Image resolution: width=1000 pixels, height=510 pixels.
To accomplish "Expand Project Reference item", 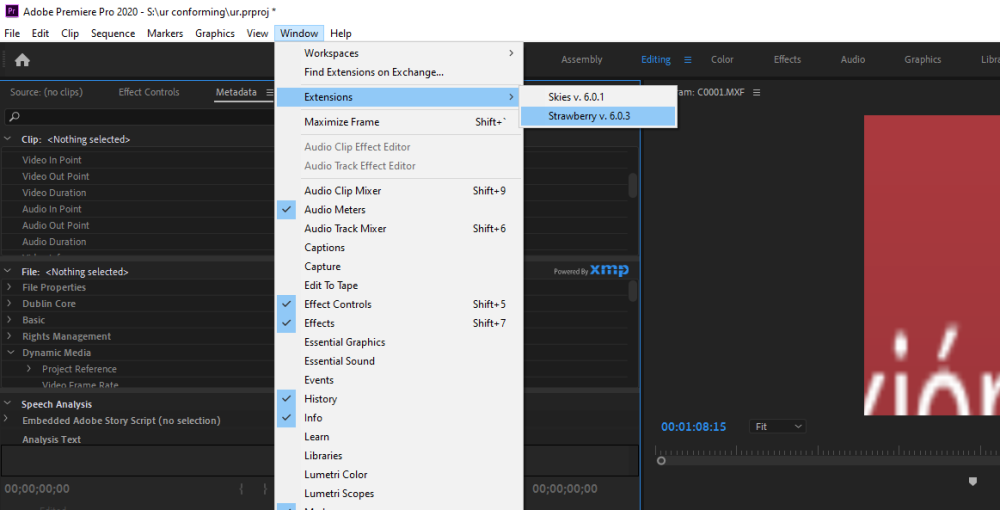I will 29,368.
